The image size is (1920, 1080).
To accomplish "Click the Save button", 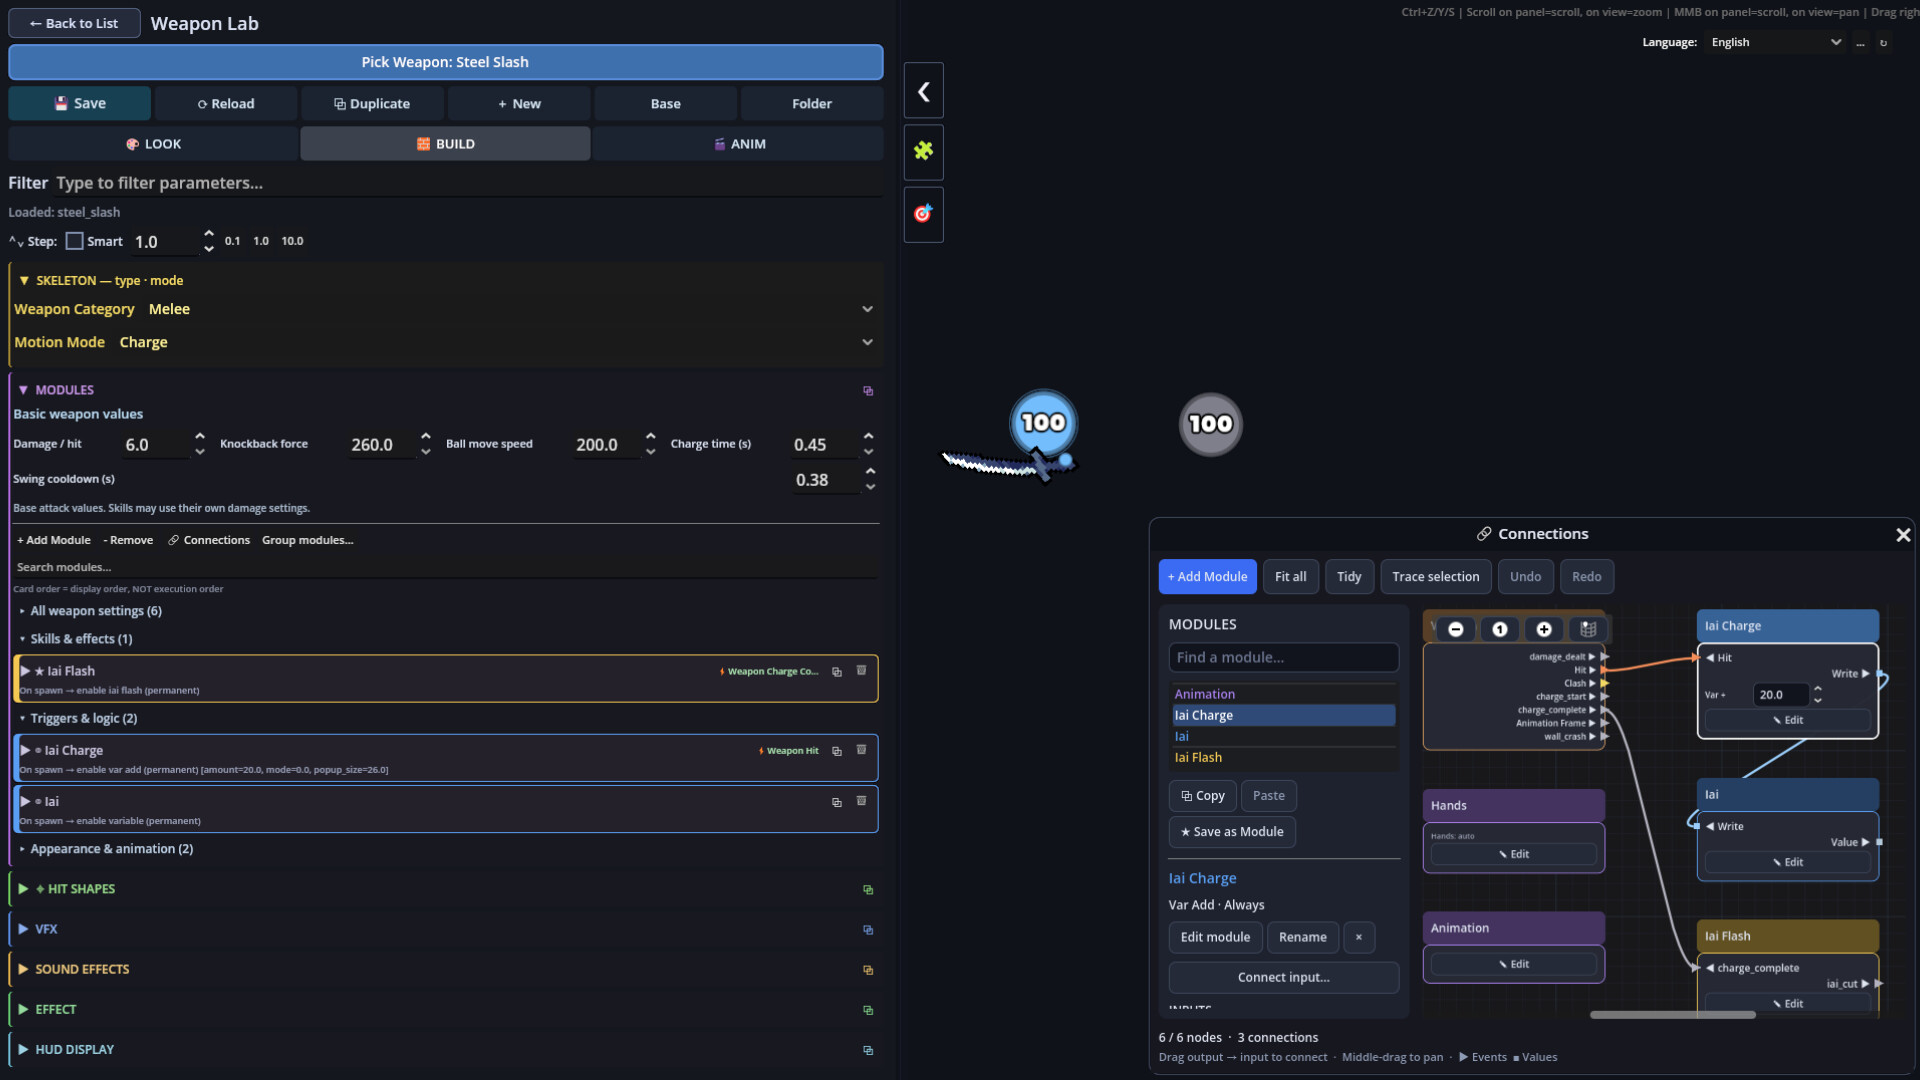I will (x=80, y=103).
